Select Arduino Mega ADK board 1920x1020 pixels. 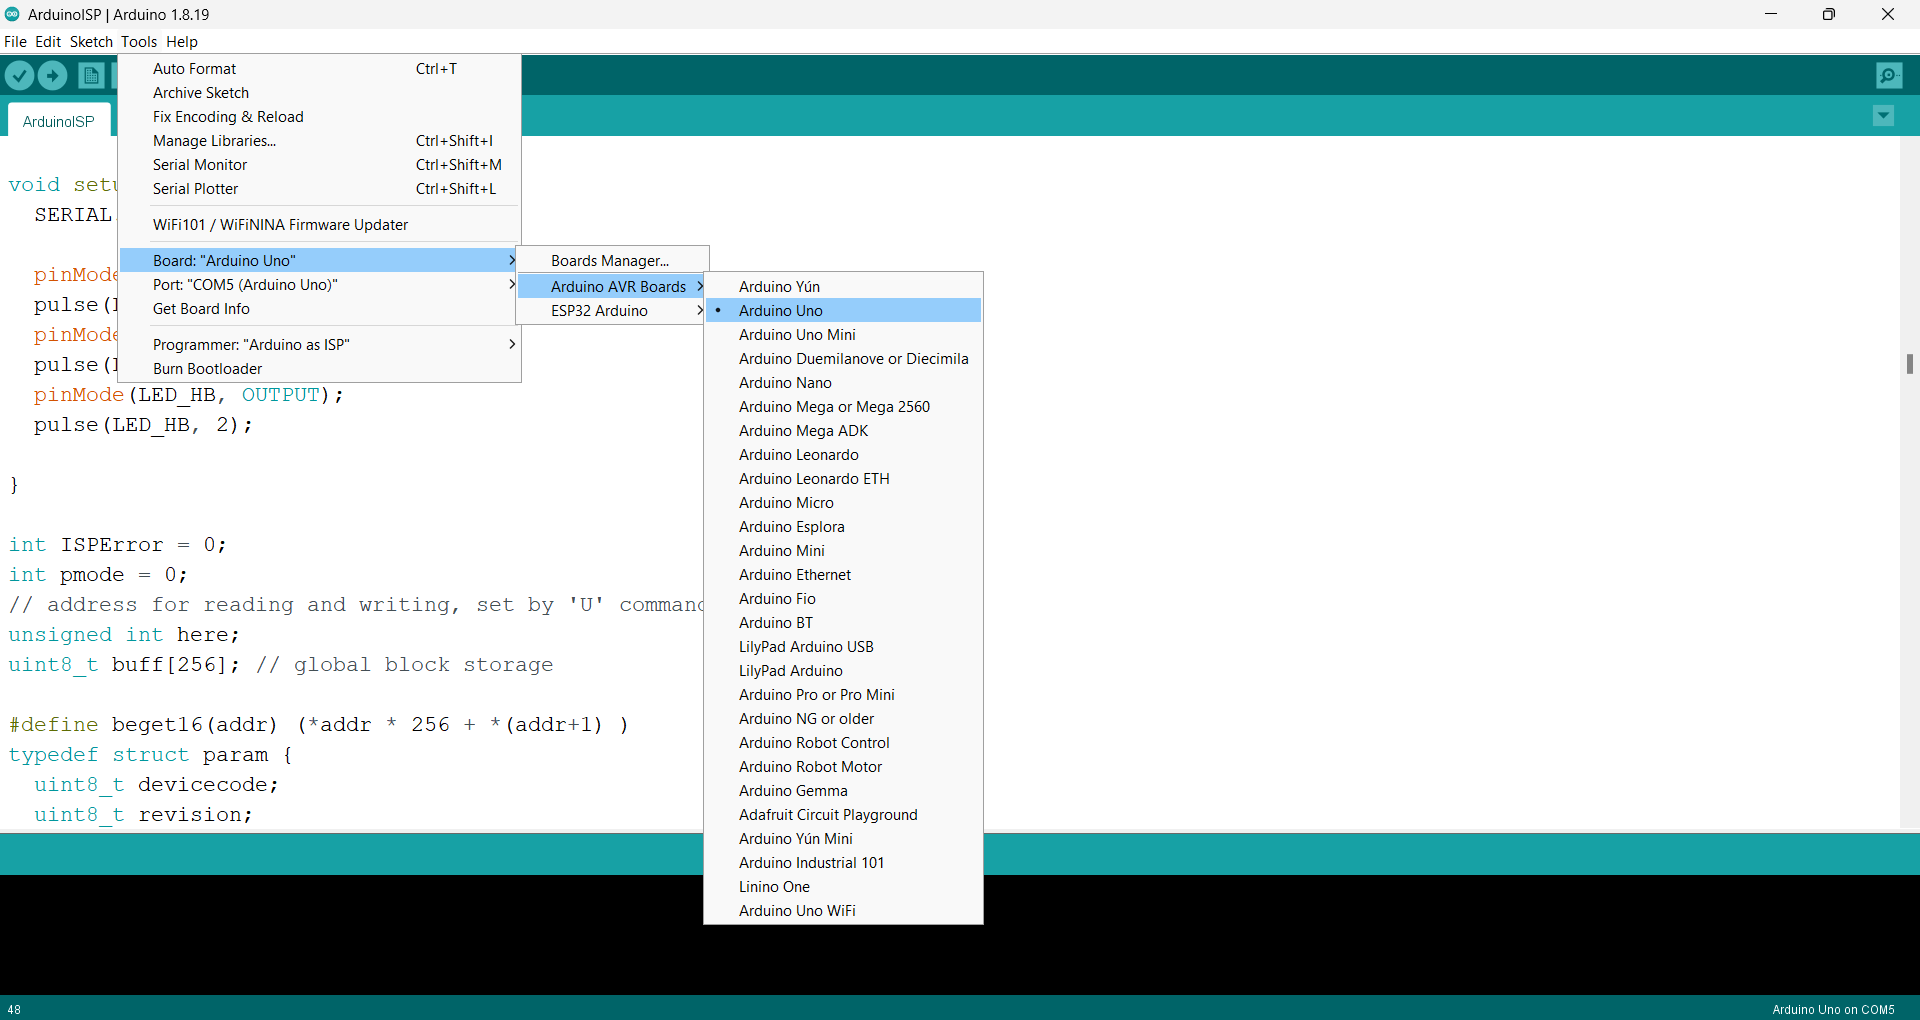tap(843, 431)
